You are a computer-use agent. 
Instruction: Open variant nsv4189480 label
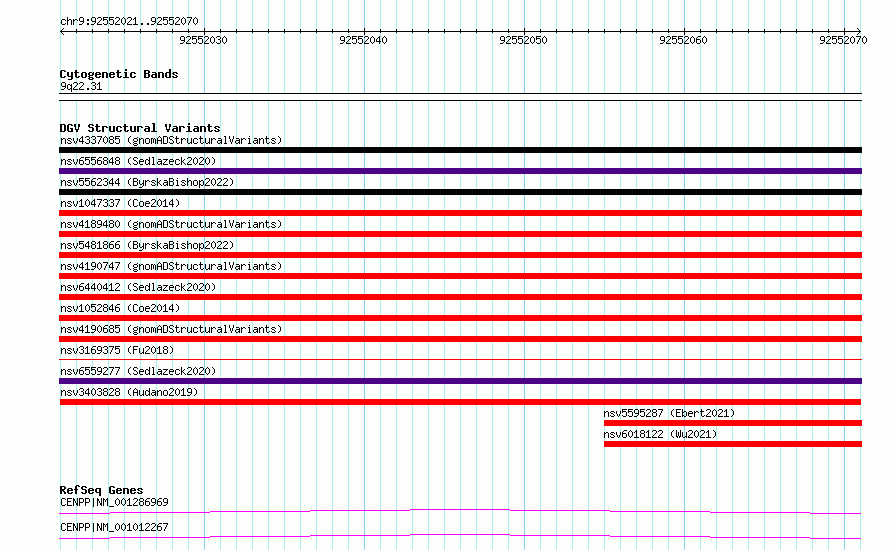171,224
